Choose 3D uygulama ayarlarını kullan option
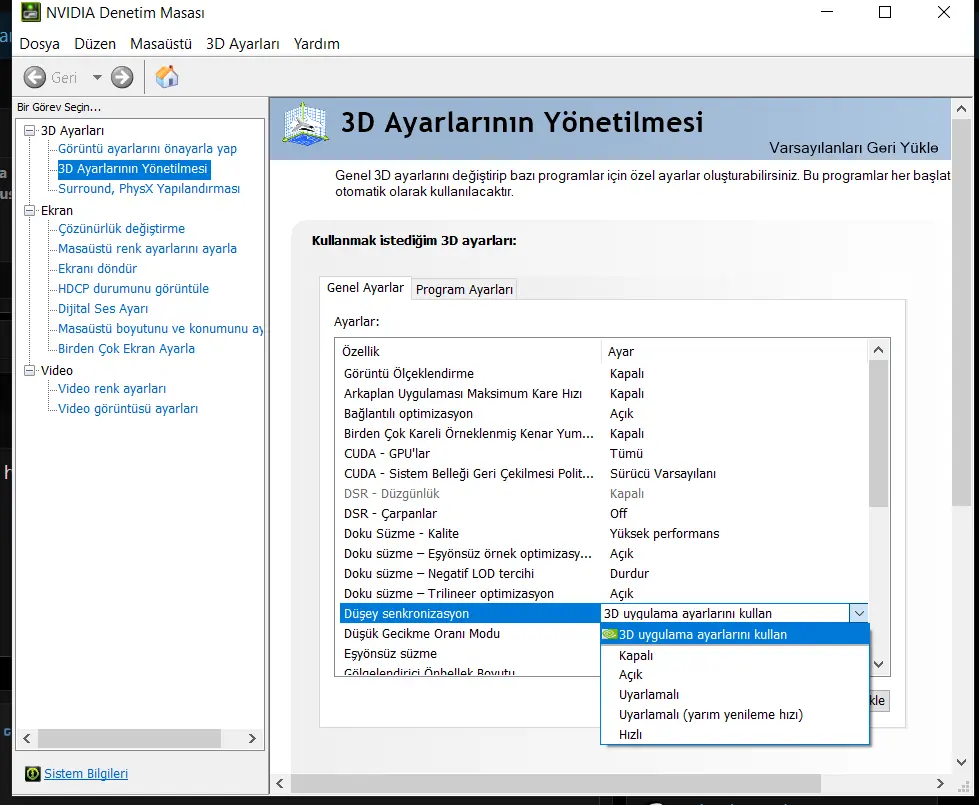 (735, 635)
